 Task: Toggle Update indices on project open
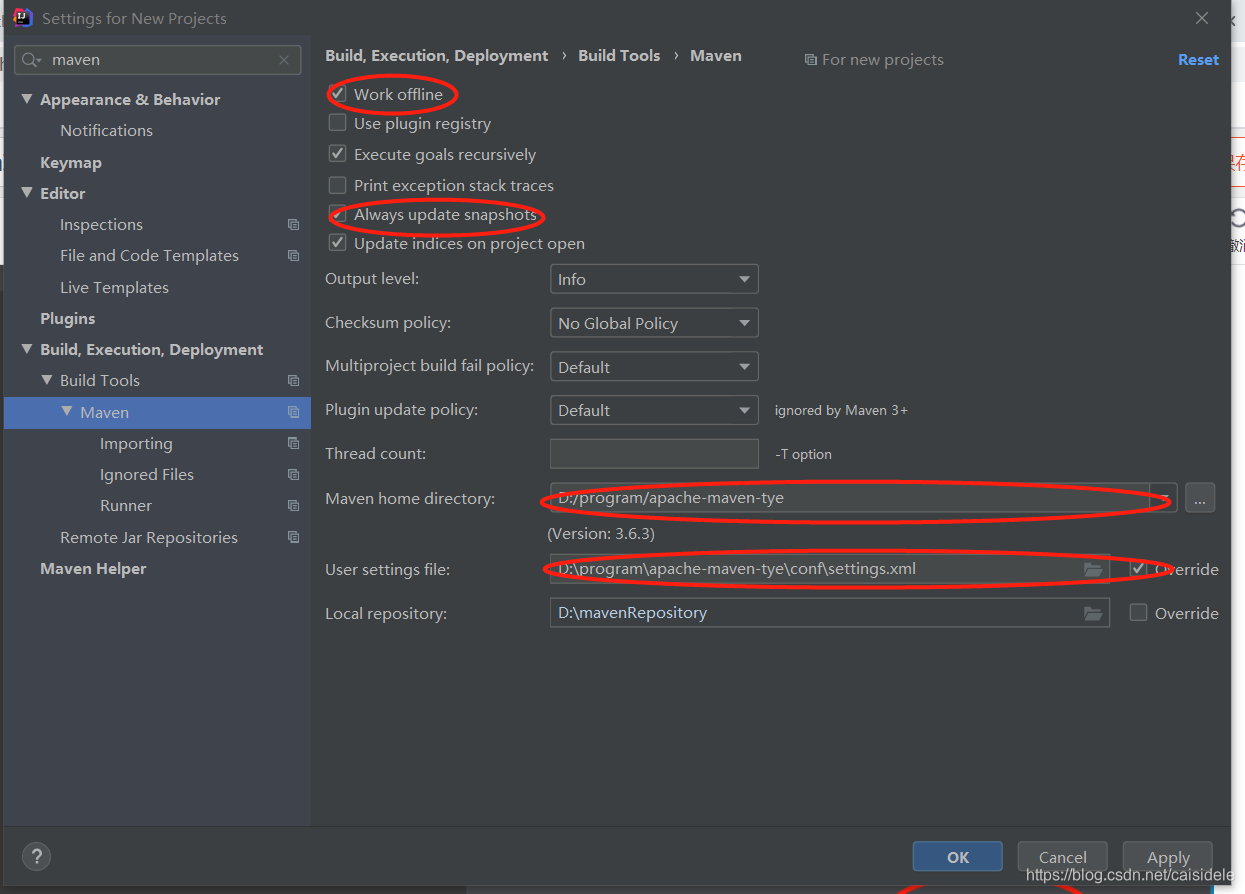click(338, 244)
